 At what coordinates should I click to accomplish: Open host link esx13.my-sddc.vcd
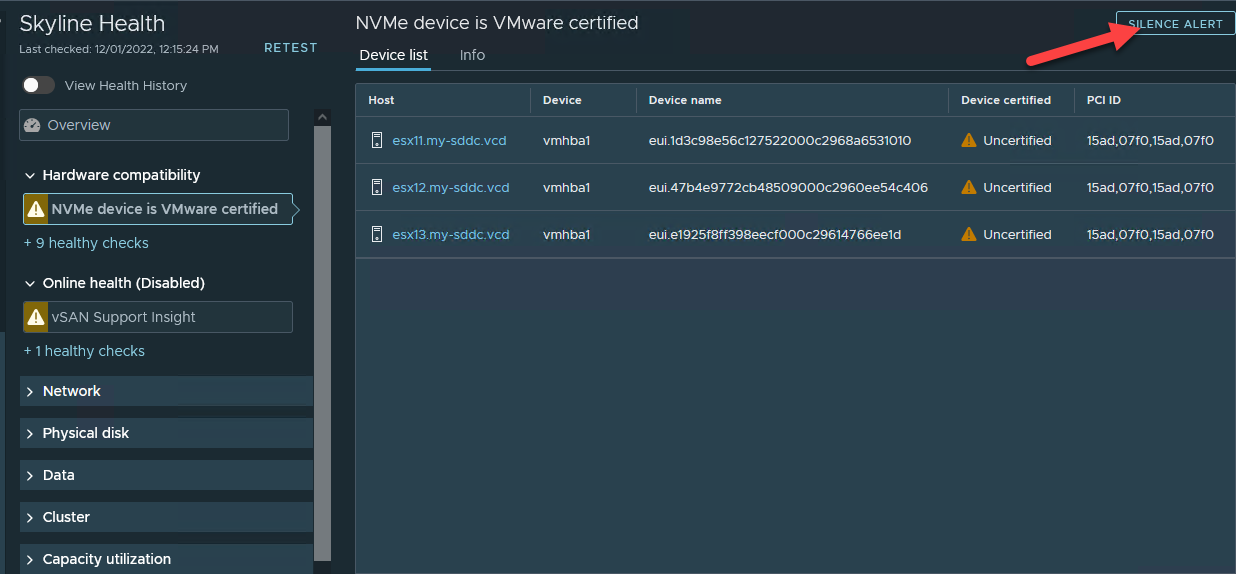pyautogui.click(x=451, y=234)
